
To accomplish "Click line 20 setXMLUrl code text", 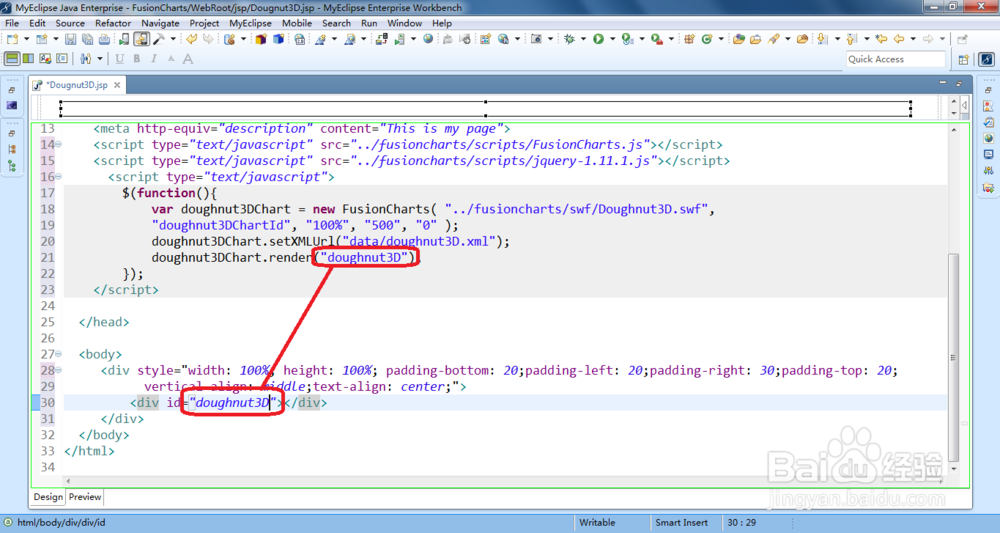I will 330,241.
